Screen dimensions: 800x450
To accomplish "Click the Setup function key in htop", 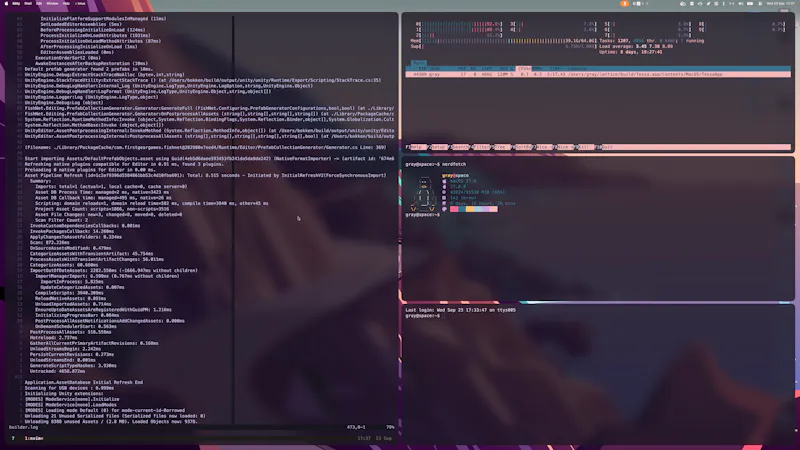I will click(438, 147).
